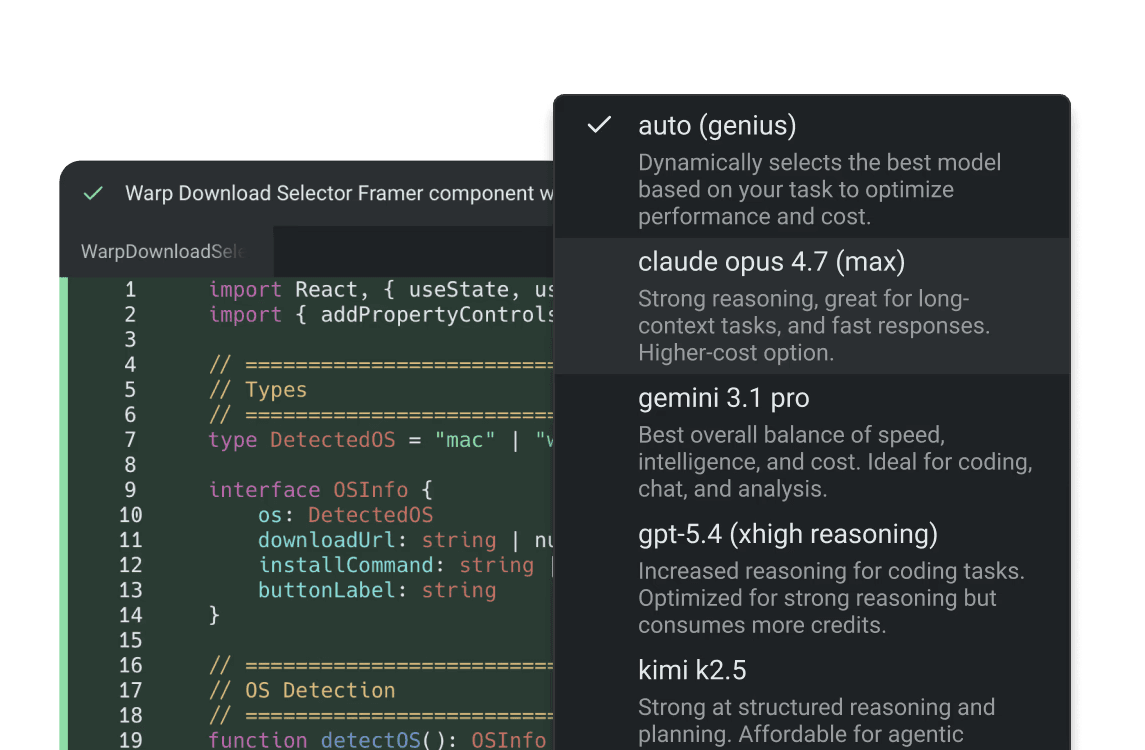The height and width of the screenshot is (750, 1145).
Task: Click the 'Best overall balance of speed' description
Action: coord(835,462)
